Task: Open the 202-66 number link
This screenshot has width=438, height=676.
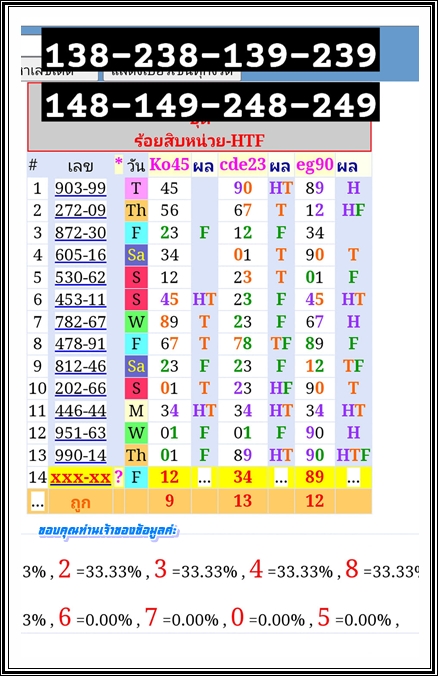Action: tap(80, 388)
